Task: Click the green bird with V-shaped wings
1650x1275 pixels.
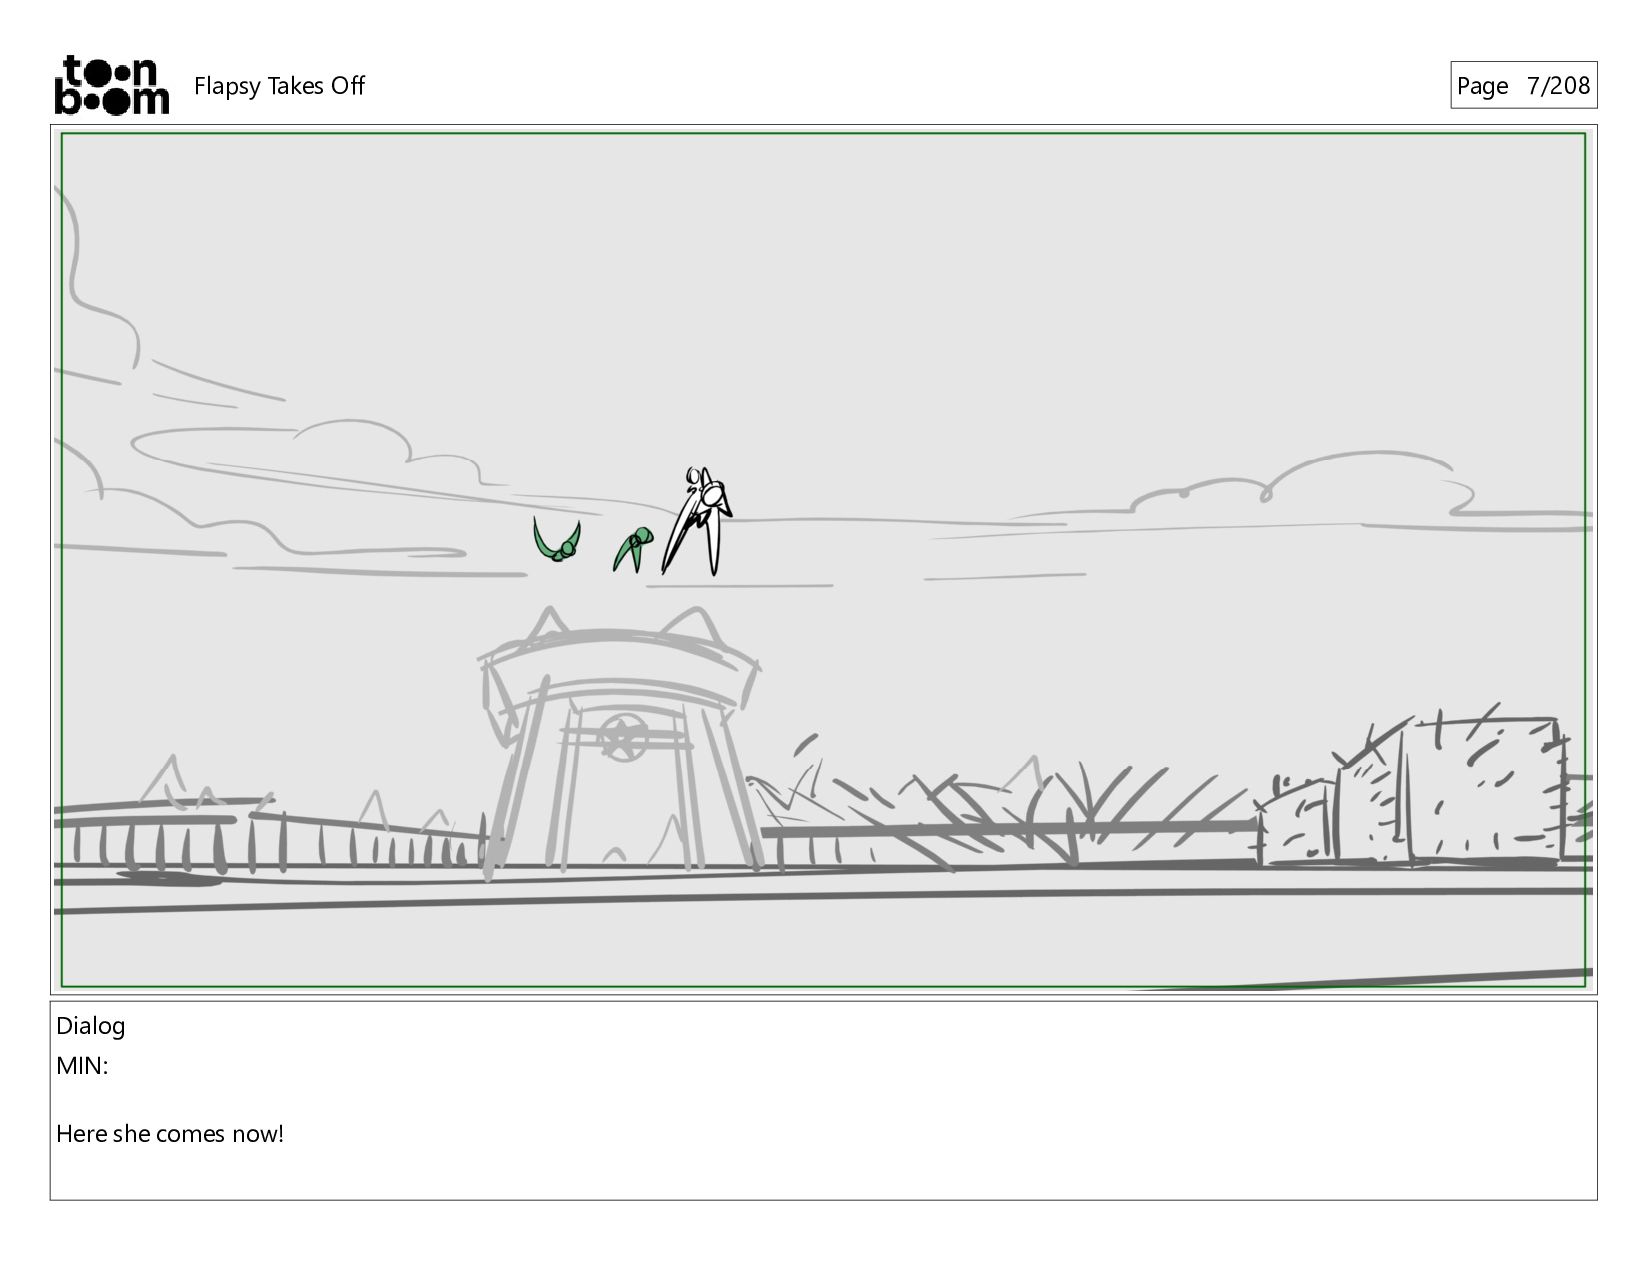Action: (557, 540)
